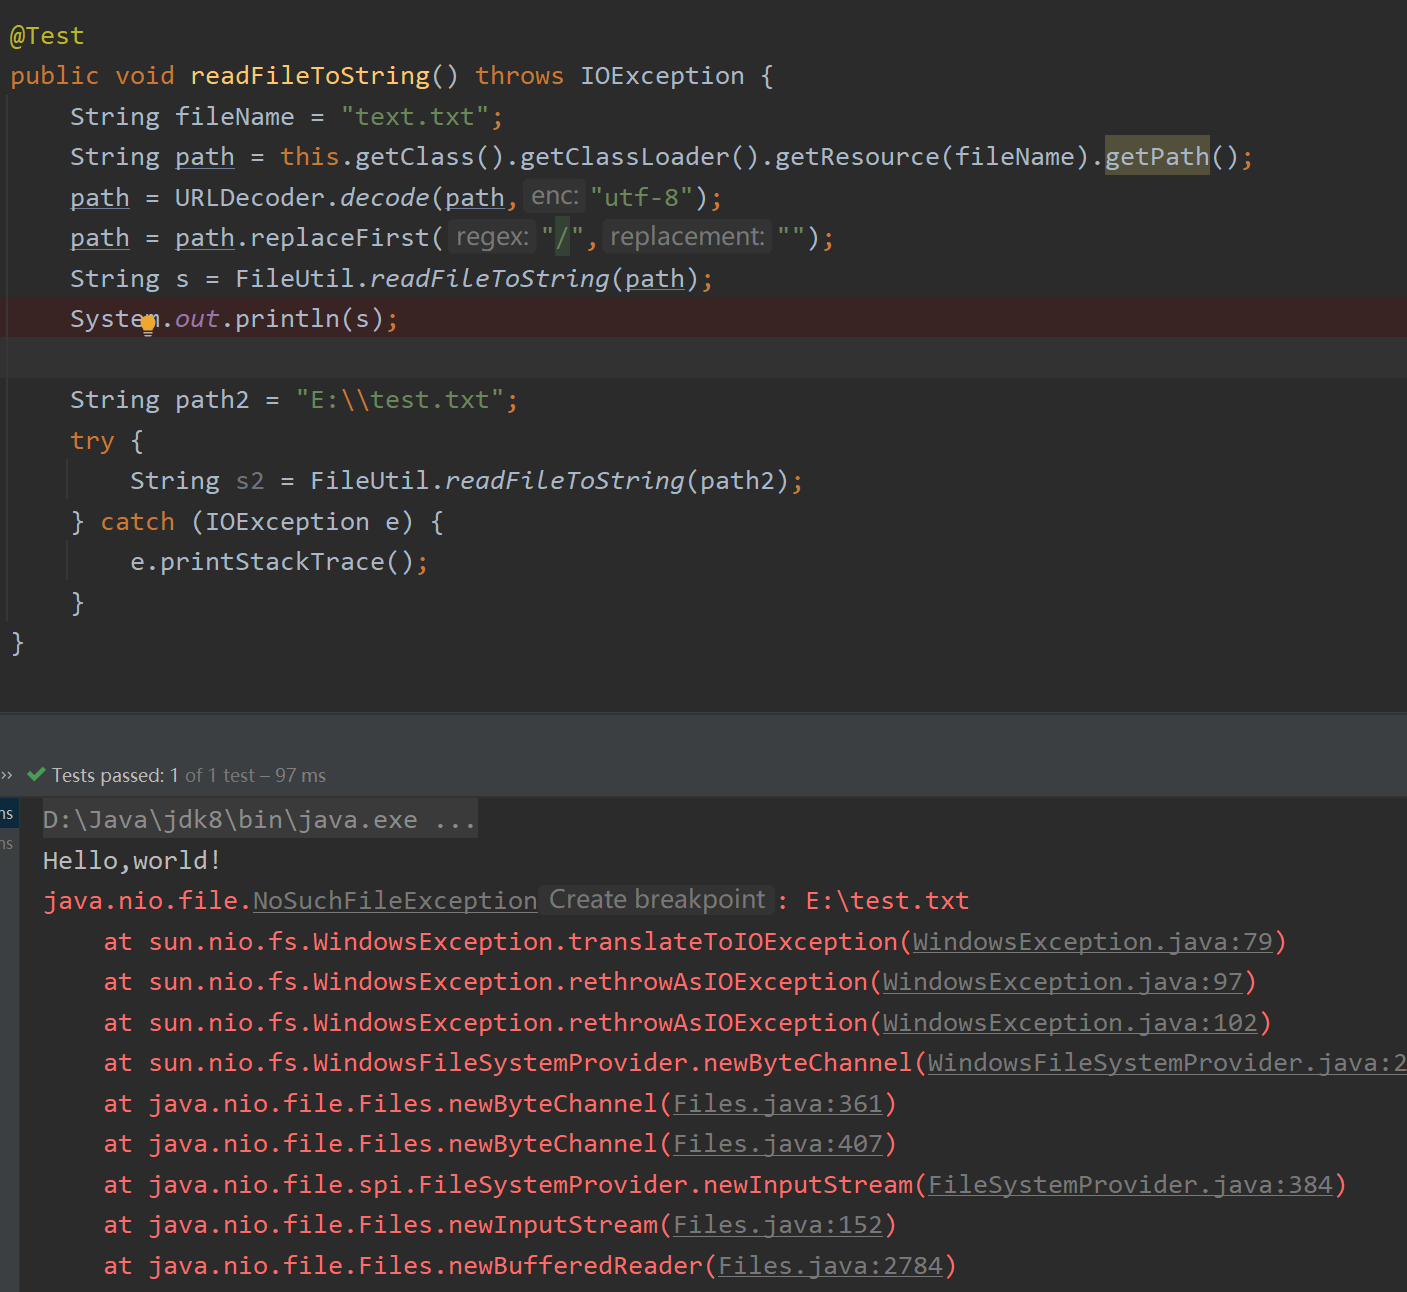The height and width of the screenshot is (1292, 1407).
Task: Click the newBufferedReader stack frame text
Action: click(x=576, y=1266)
